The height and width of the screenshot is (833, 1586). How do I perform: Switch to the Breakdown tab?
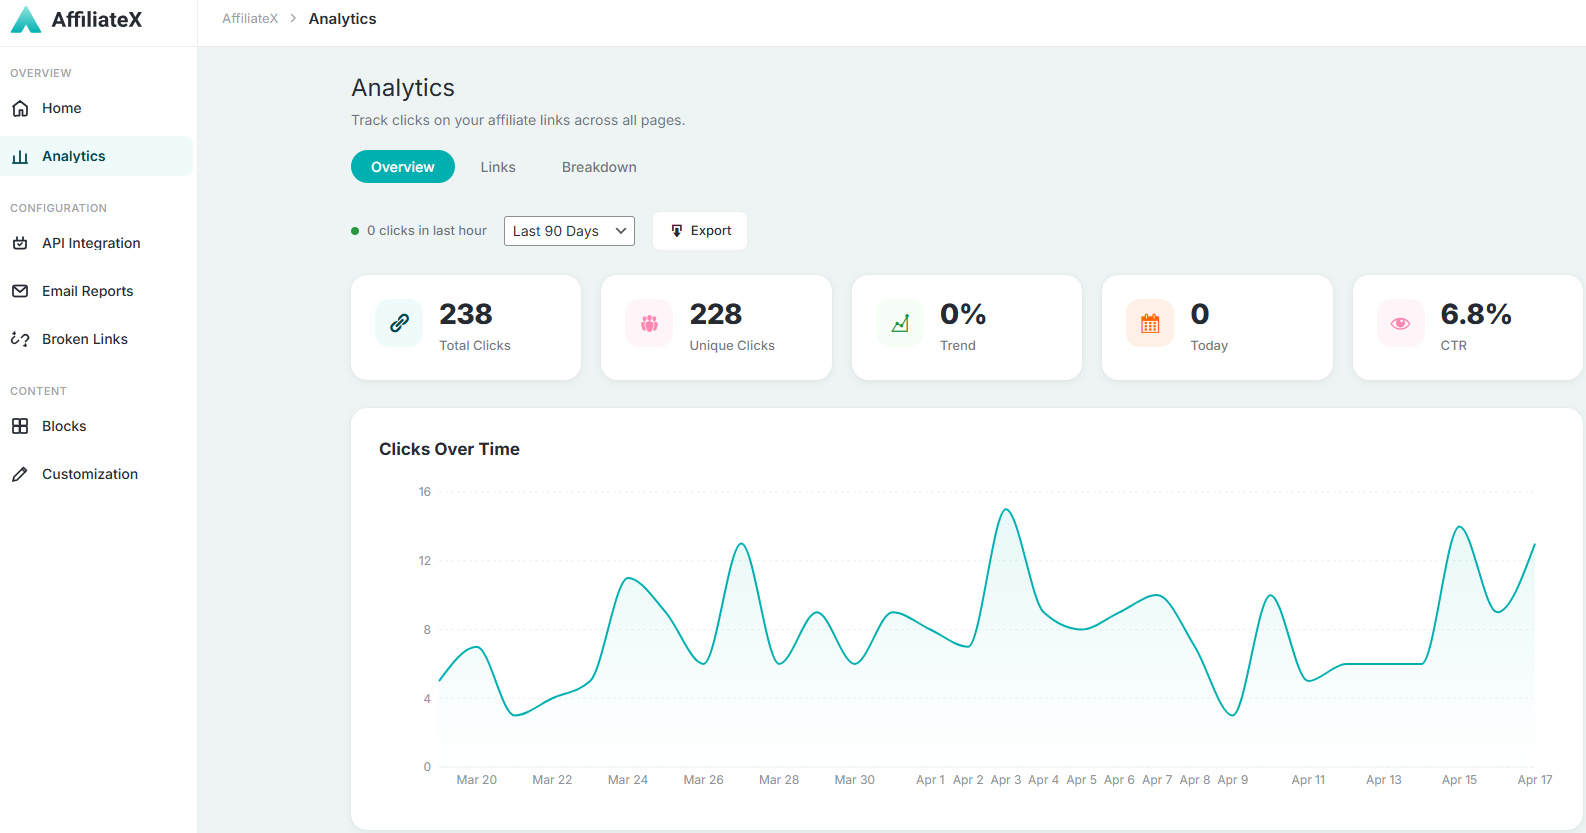599,167
